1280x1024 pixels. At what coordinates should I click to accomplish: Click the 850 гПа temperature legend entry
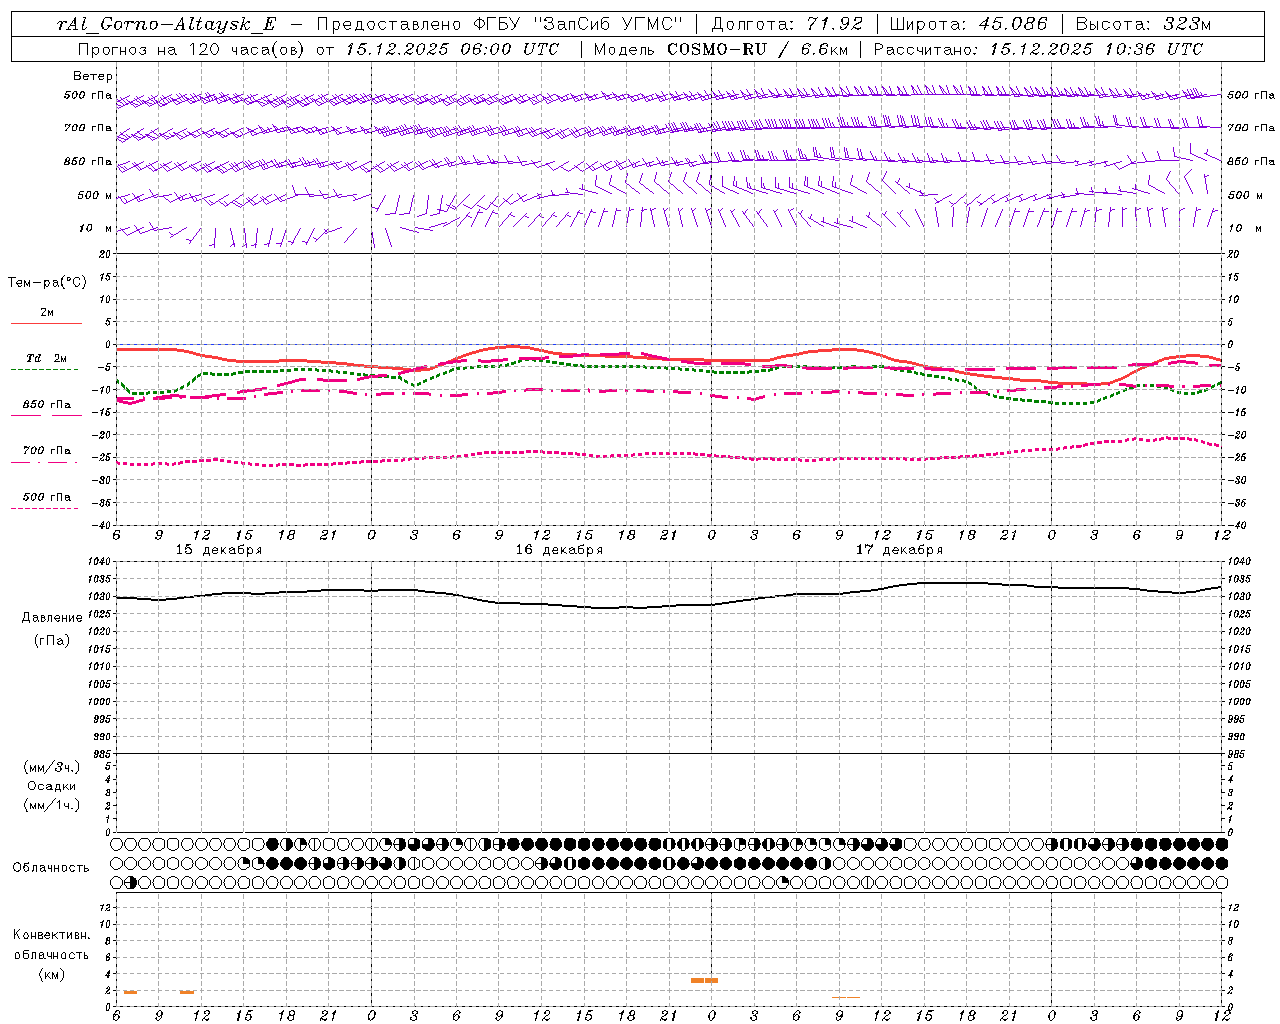point(46,404)
